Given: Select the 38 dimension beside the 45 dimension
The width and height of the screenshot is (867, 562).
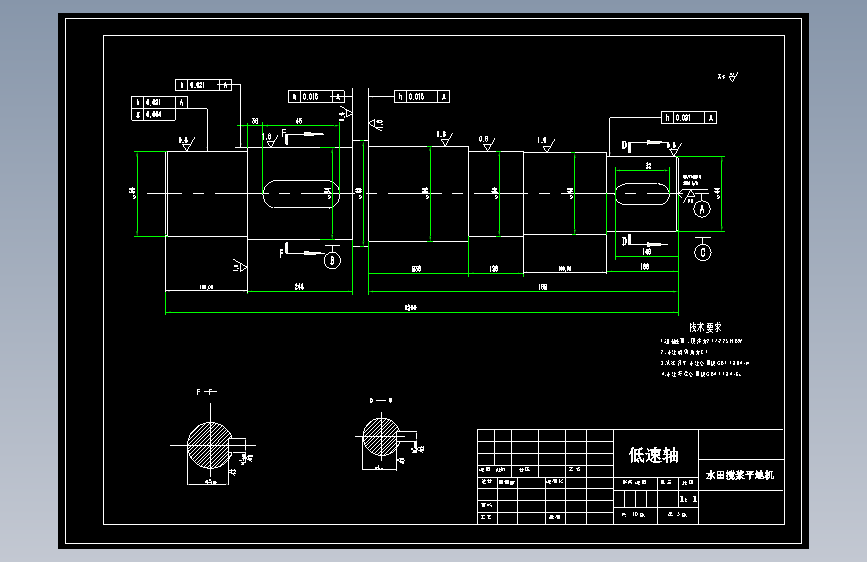Looking at the screenshot, I should pos(255,121).
